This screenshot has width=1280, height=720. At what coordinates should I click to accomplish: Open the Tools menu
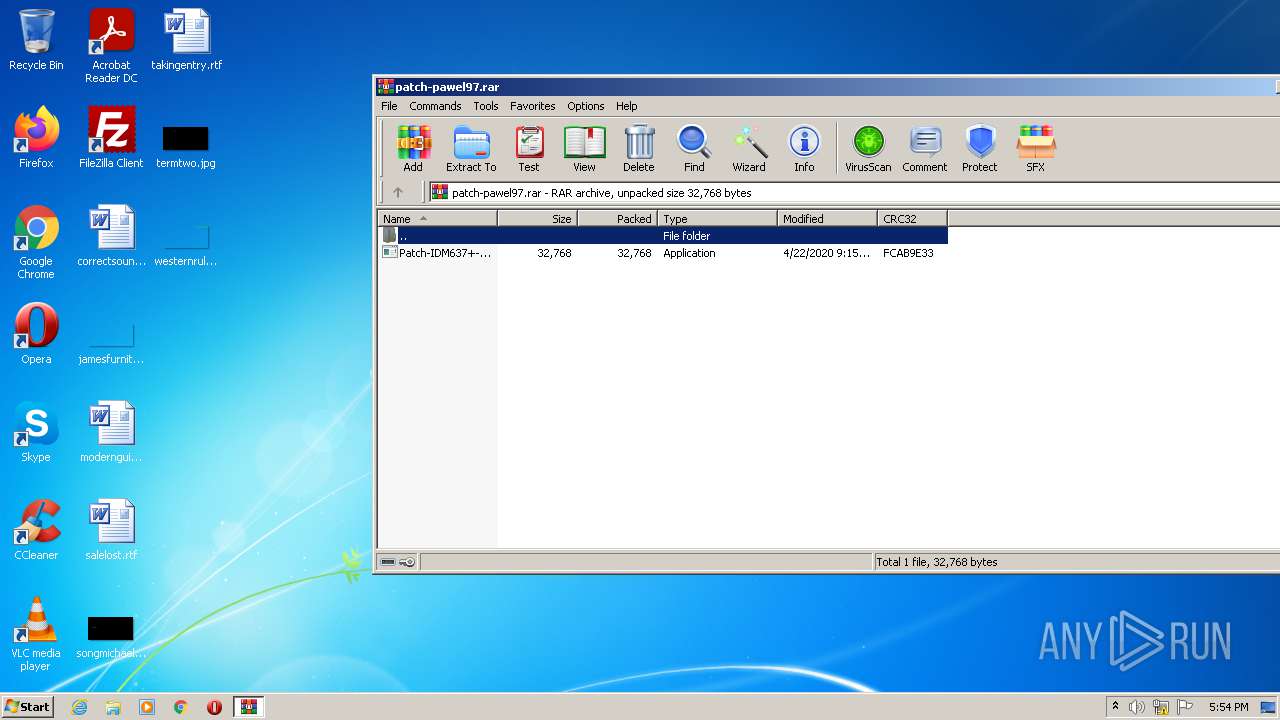click(486, 106)
